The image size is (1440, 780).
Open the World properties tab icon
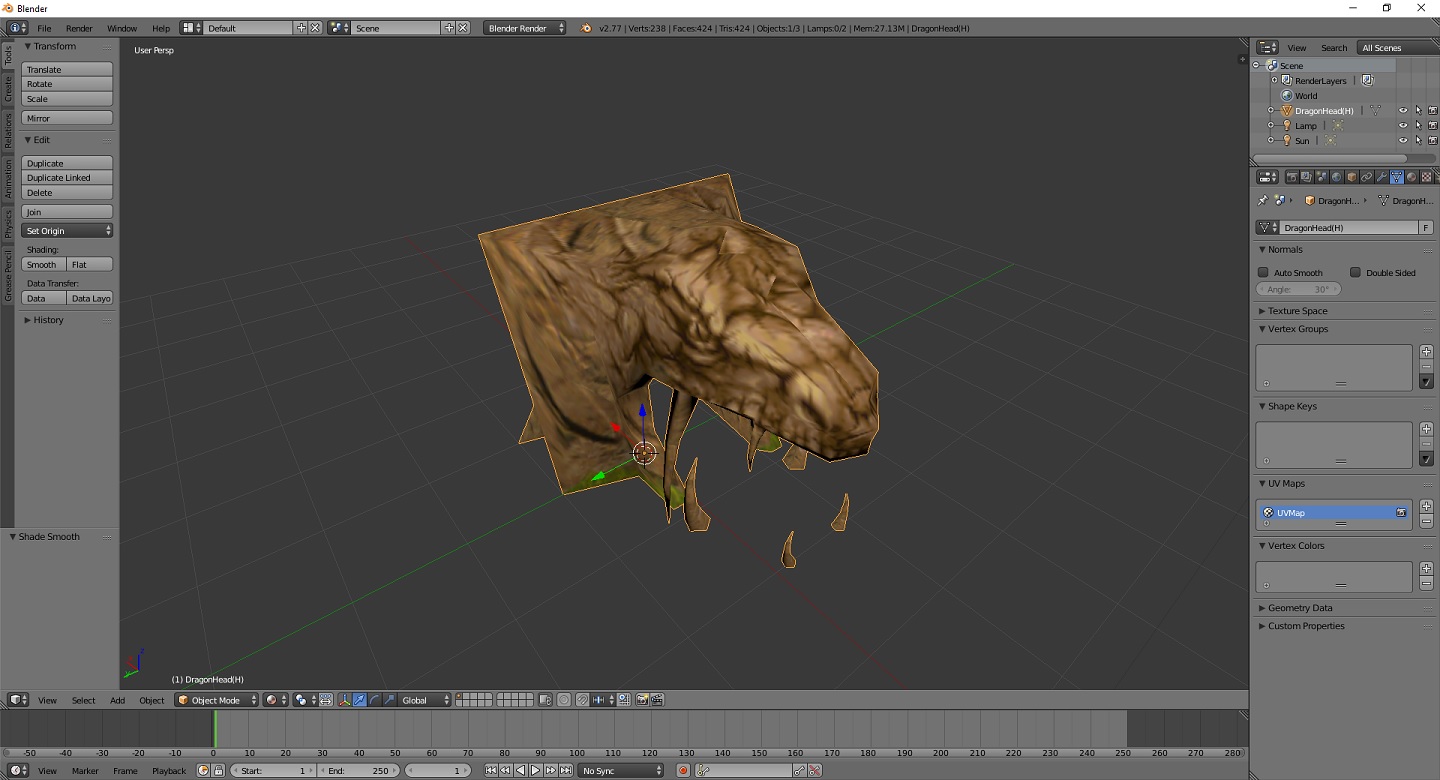pos(1336,177)
